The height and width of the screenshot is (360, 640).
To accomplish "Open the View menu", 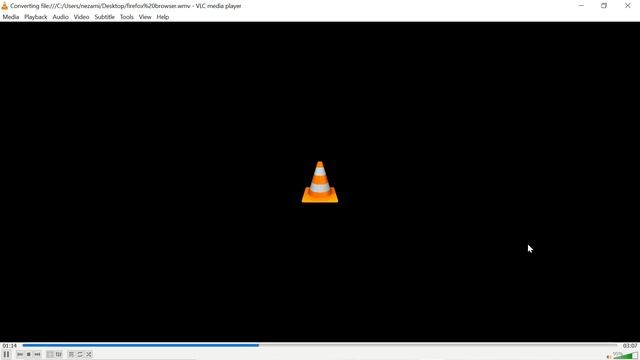I will point(145,17).
